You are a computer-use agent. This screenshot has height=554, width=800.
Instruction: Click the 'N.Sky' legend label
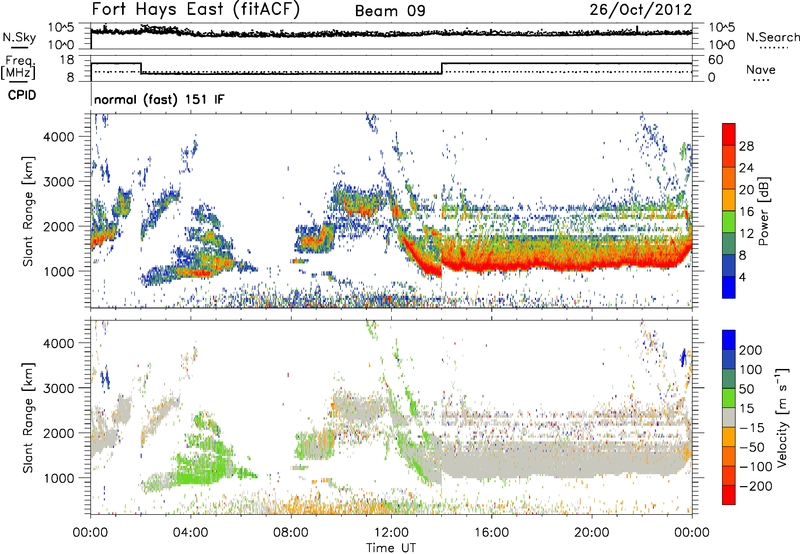pos(19,37)
